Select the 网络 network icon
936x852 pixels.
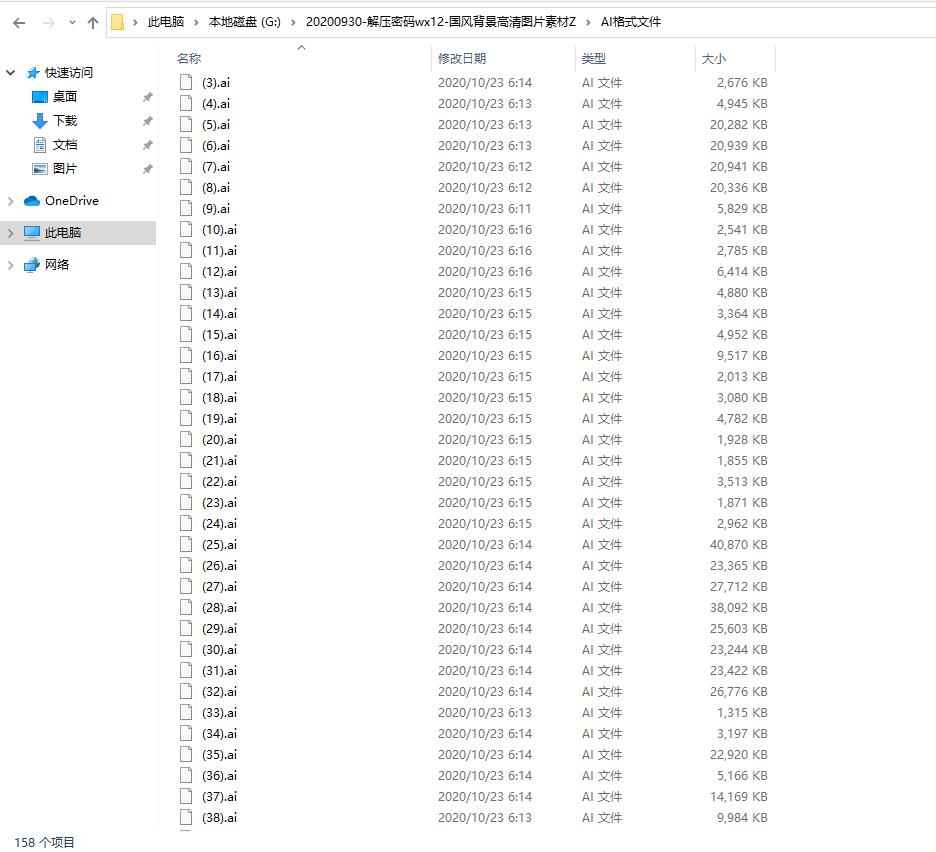pos(32,265)
